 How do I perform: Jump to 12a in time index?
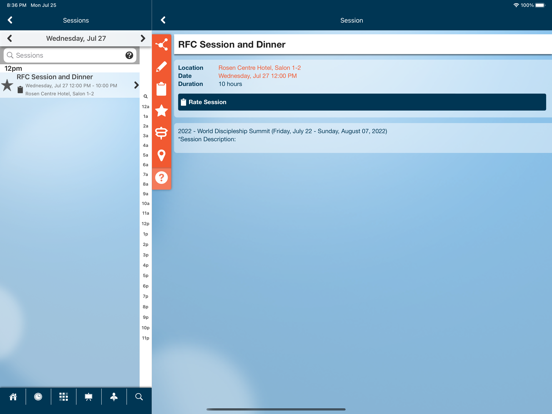[145, 106]
